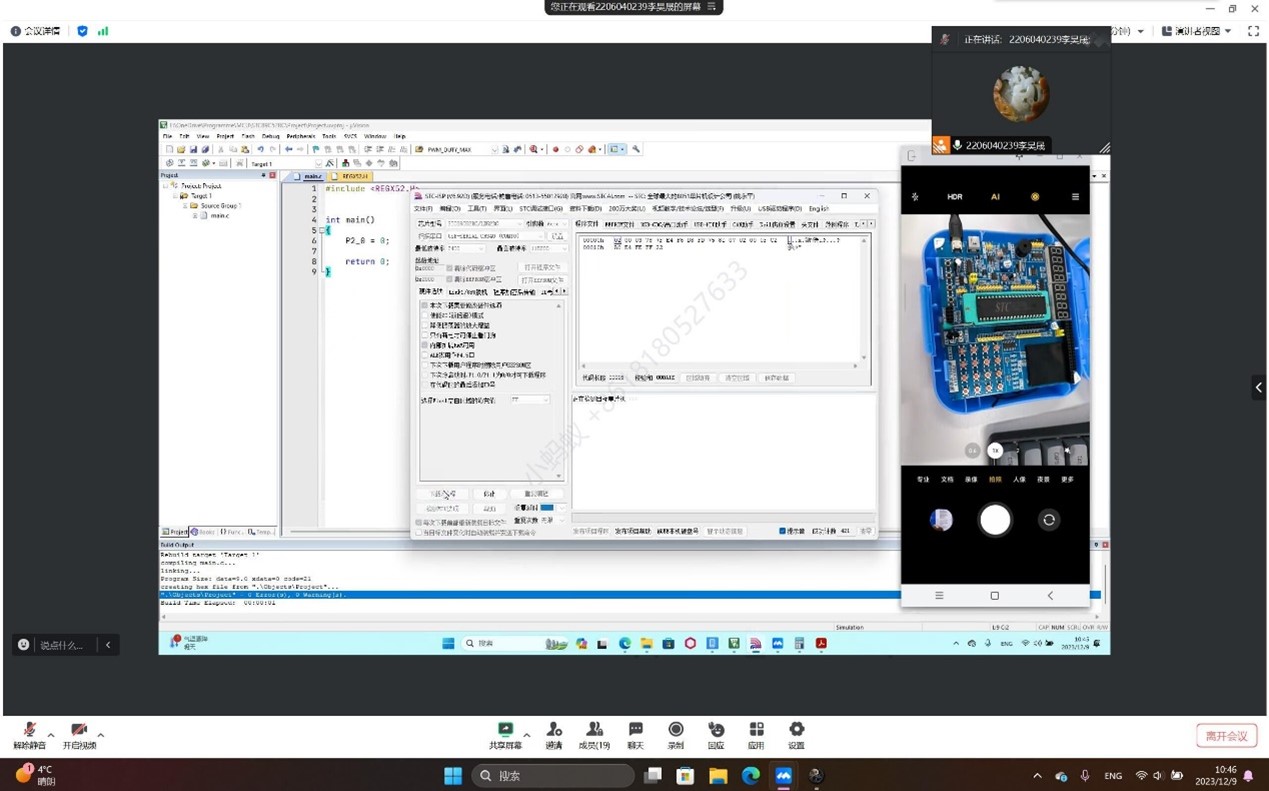Open the Apps (应用) icon

[756, 730]
